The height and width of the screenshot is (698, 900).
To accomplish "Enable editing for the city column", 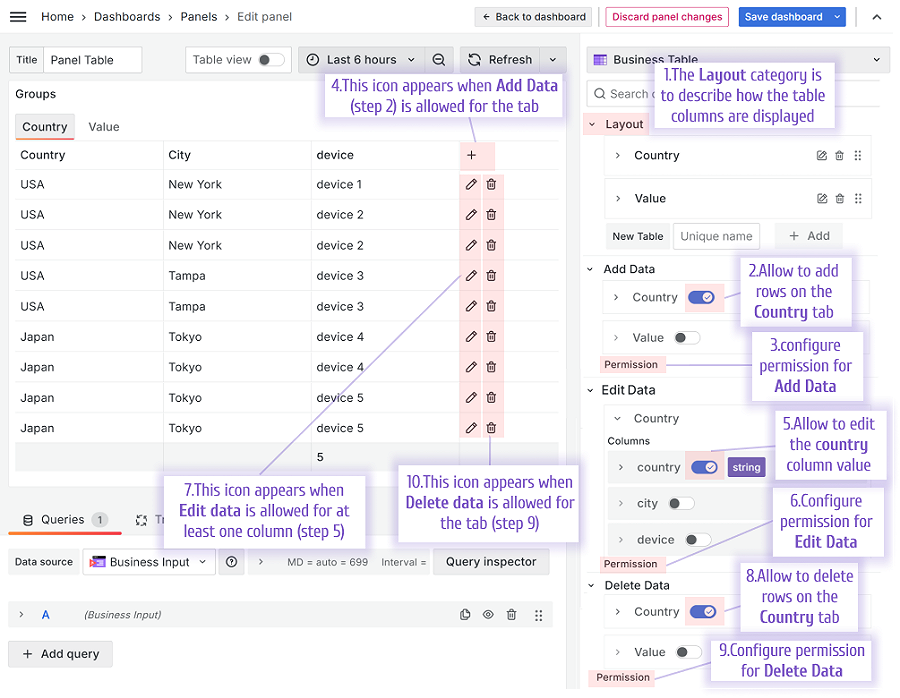I will [681, 503].
